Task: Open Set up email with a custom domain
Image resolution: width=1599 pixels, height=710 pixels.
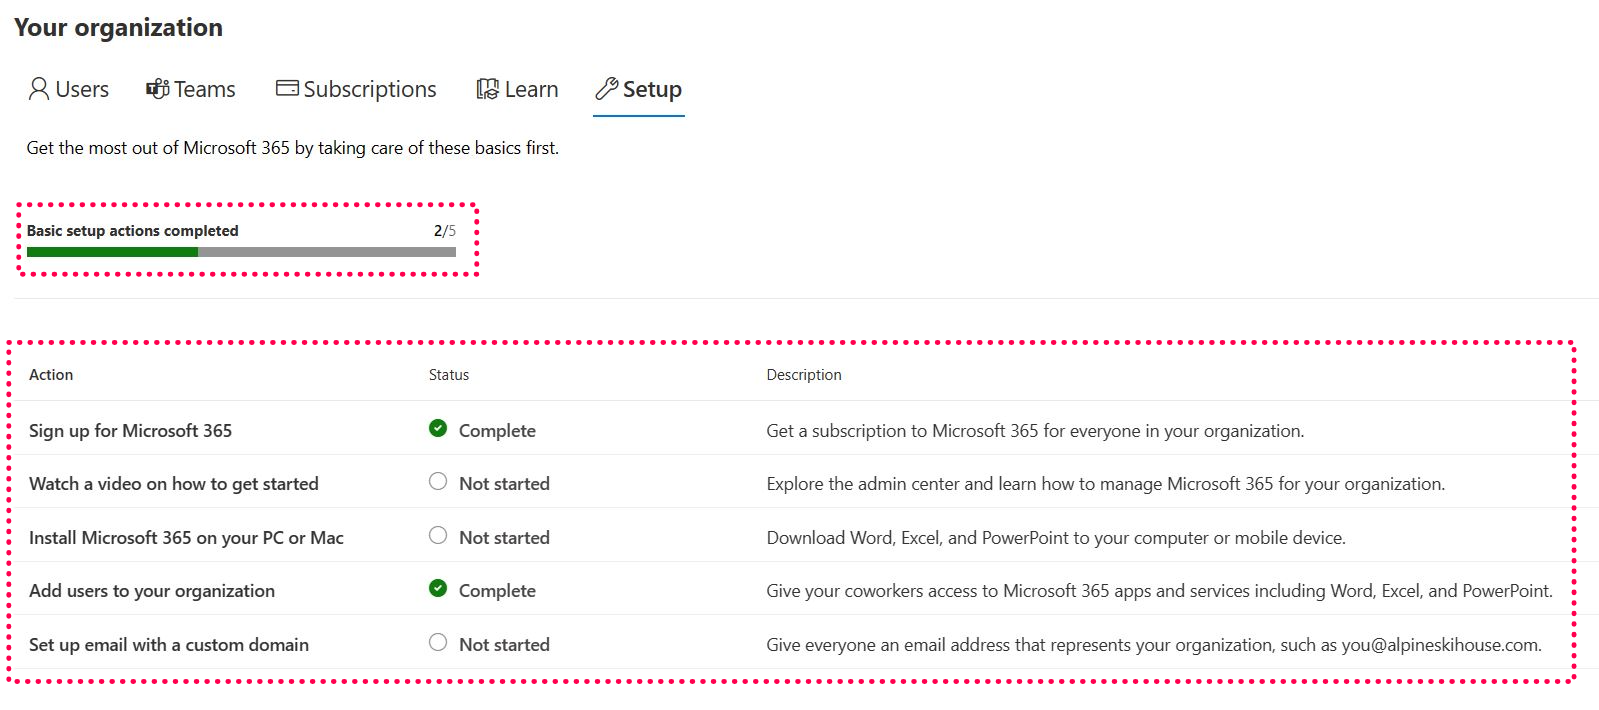Action: point(169,645)
